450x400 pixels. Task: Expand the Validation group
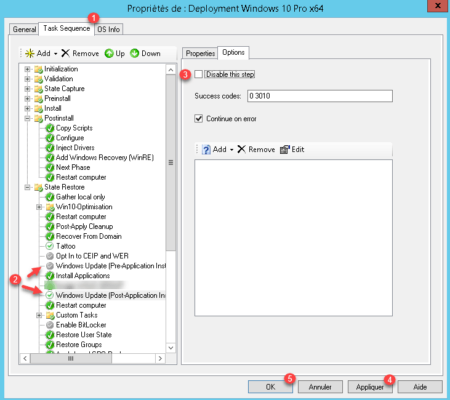(28, 79)
